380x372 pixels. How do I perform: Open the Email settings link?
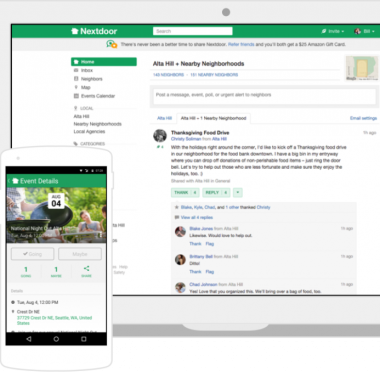tap(363, 118)
